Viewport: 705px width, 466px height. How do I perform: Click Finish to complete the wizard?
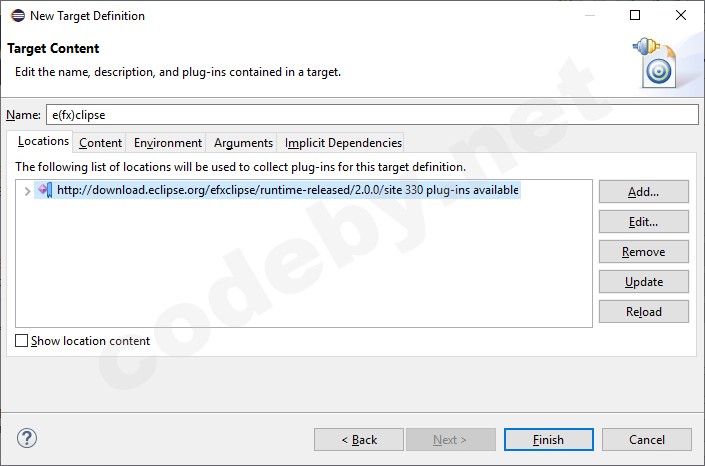[x=548, y=440]
